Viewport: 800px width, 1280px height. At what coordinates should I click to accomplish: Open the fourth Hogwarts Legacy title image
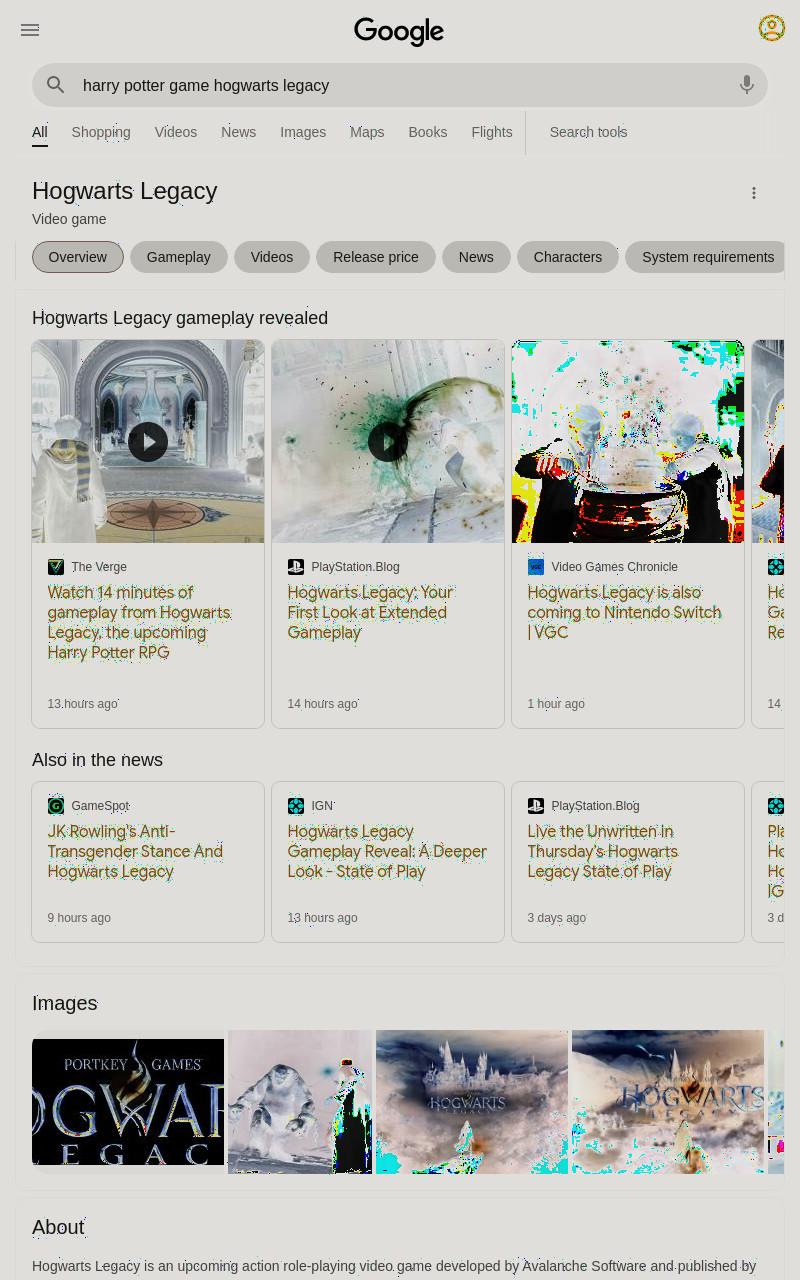[x=668, y=1102]
